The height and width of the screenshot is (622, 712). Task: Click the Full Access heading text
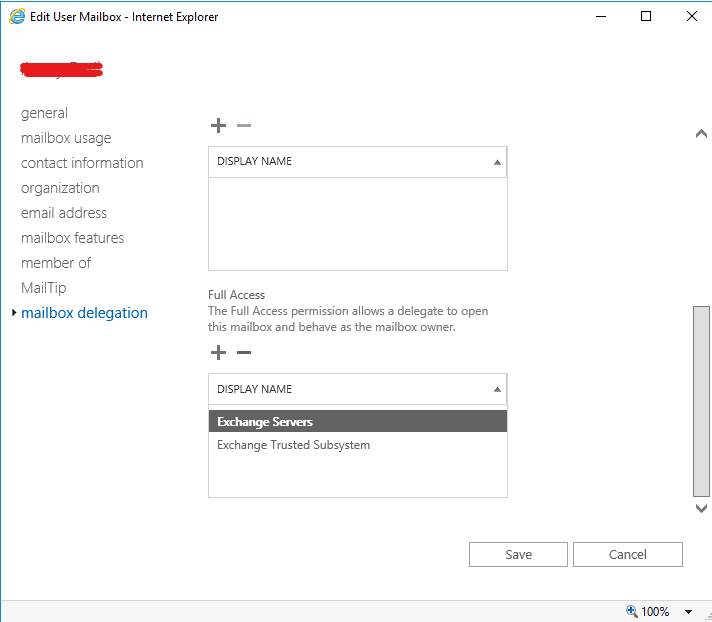(x=237, y=295)
